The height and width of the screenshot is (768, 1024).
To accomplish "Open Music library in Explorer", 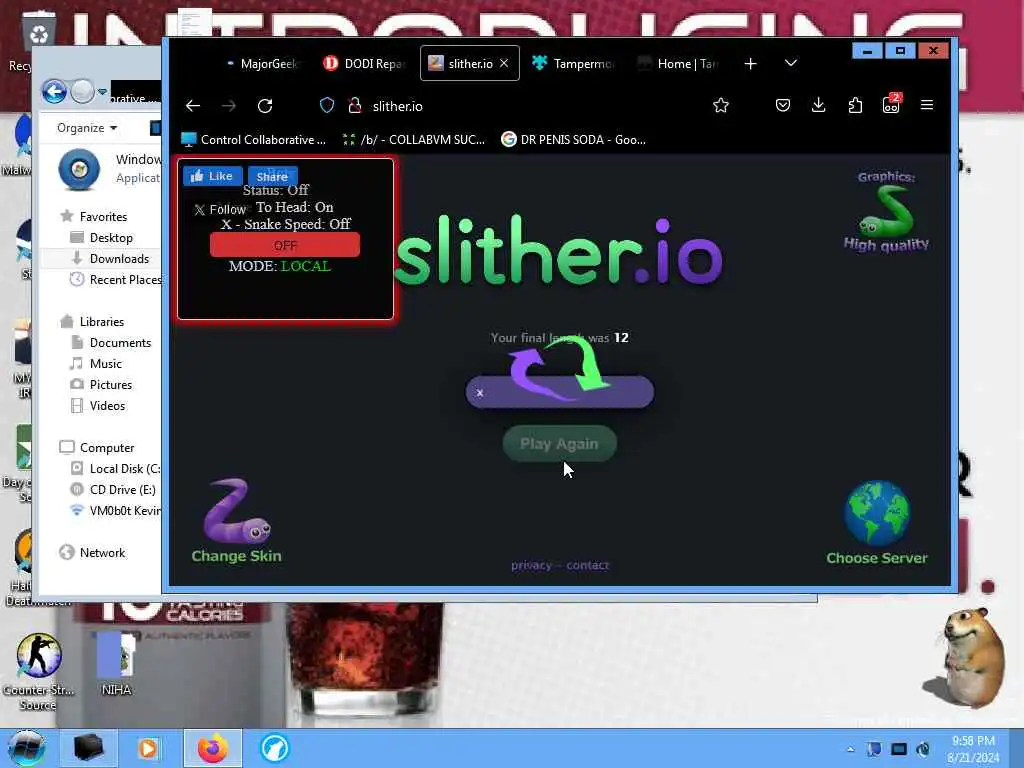I will click(96, 364).
